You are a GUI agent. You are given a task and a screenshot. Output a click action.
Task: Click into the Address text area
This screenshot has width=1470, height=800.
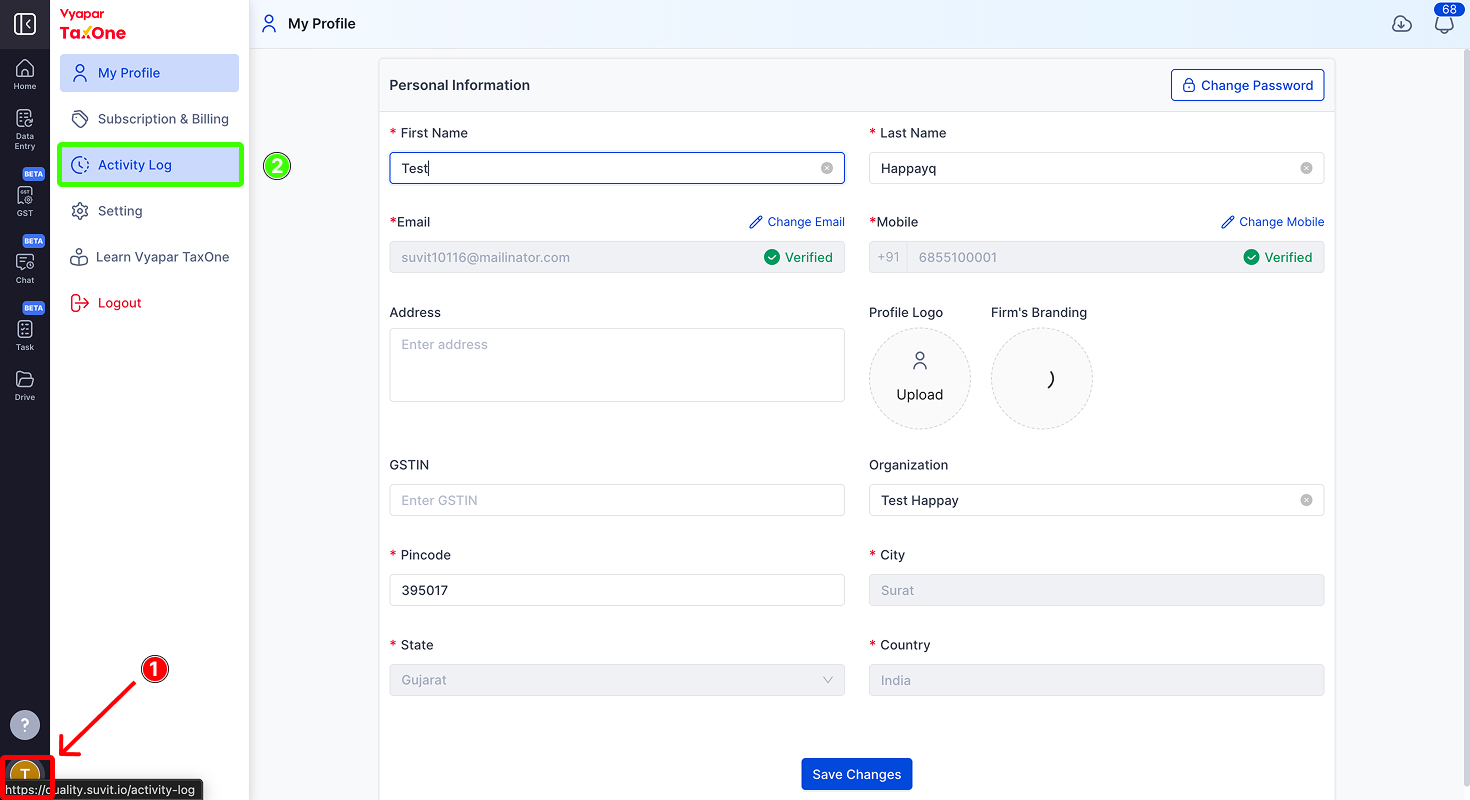617,365
